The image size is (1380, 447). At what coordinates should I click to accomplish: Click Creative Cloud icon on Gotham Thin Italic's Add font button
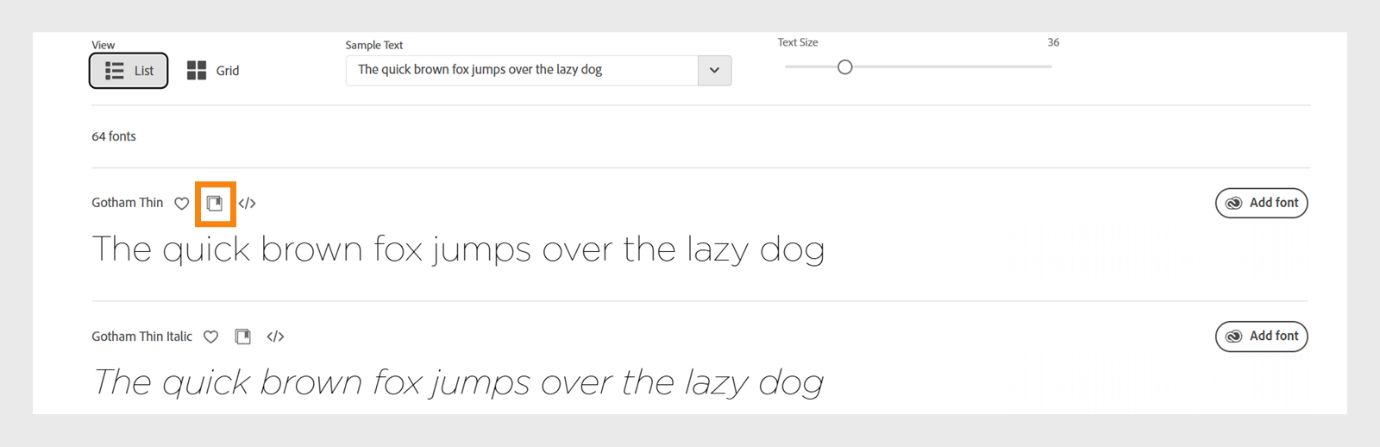click(1234, 337)
